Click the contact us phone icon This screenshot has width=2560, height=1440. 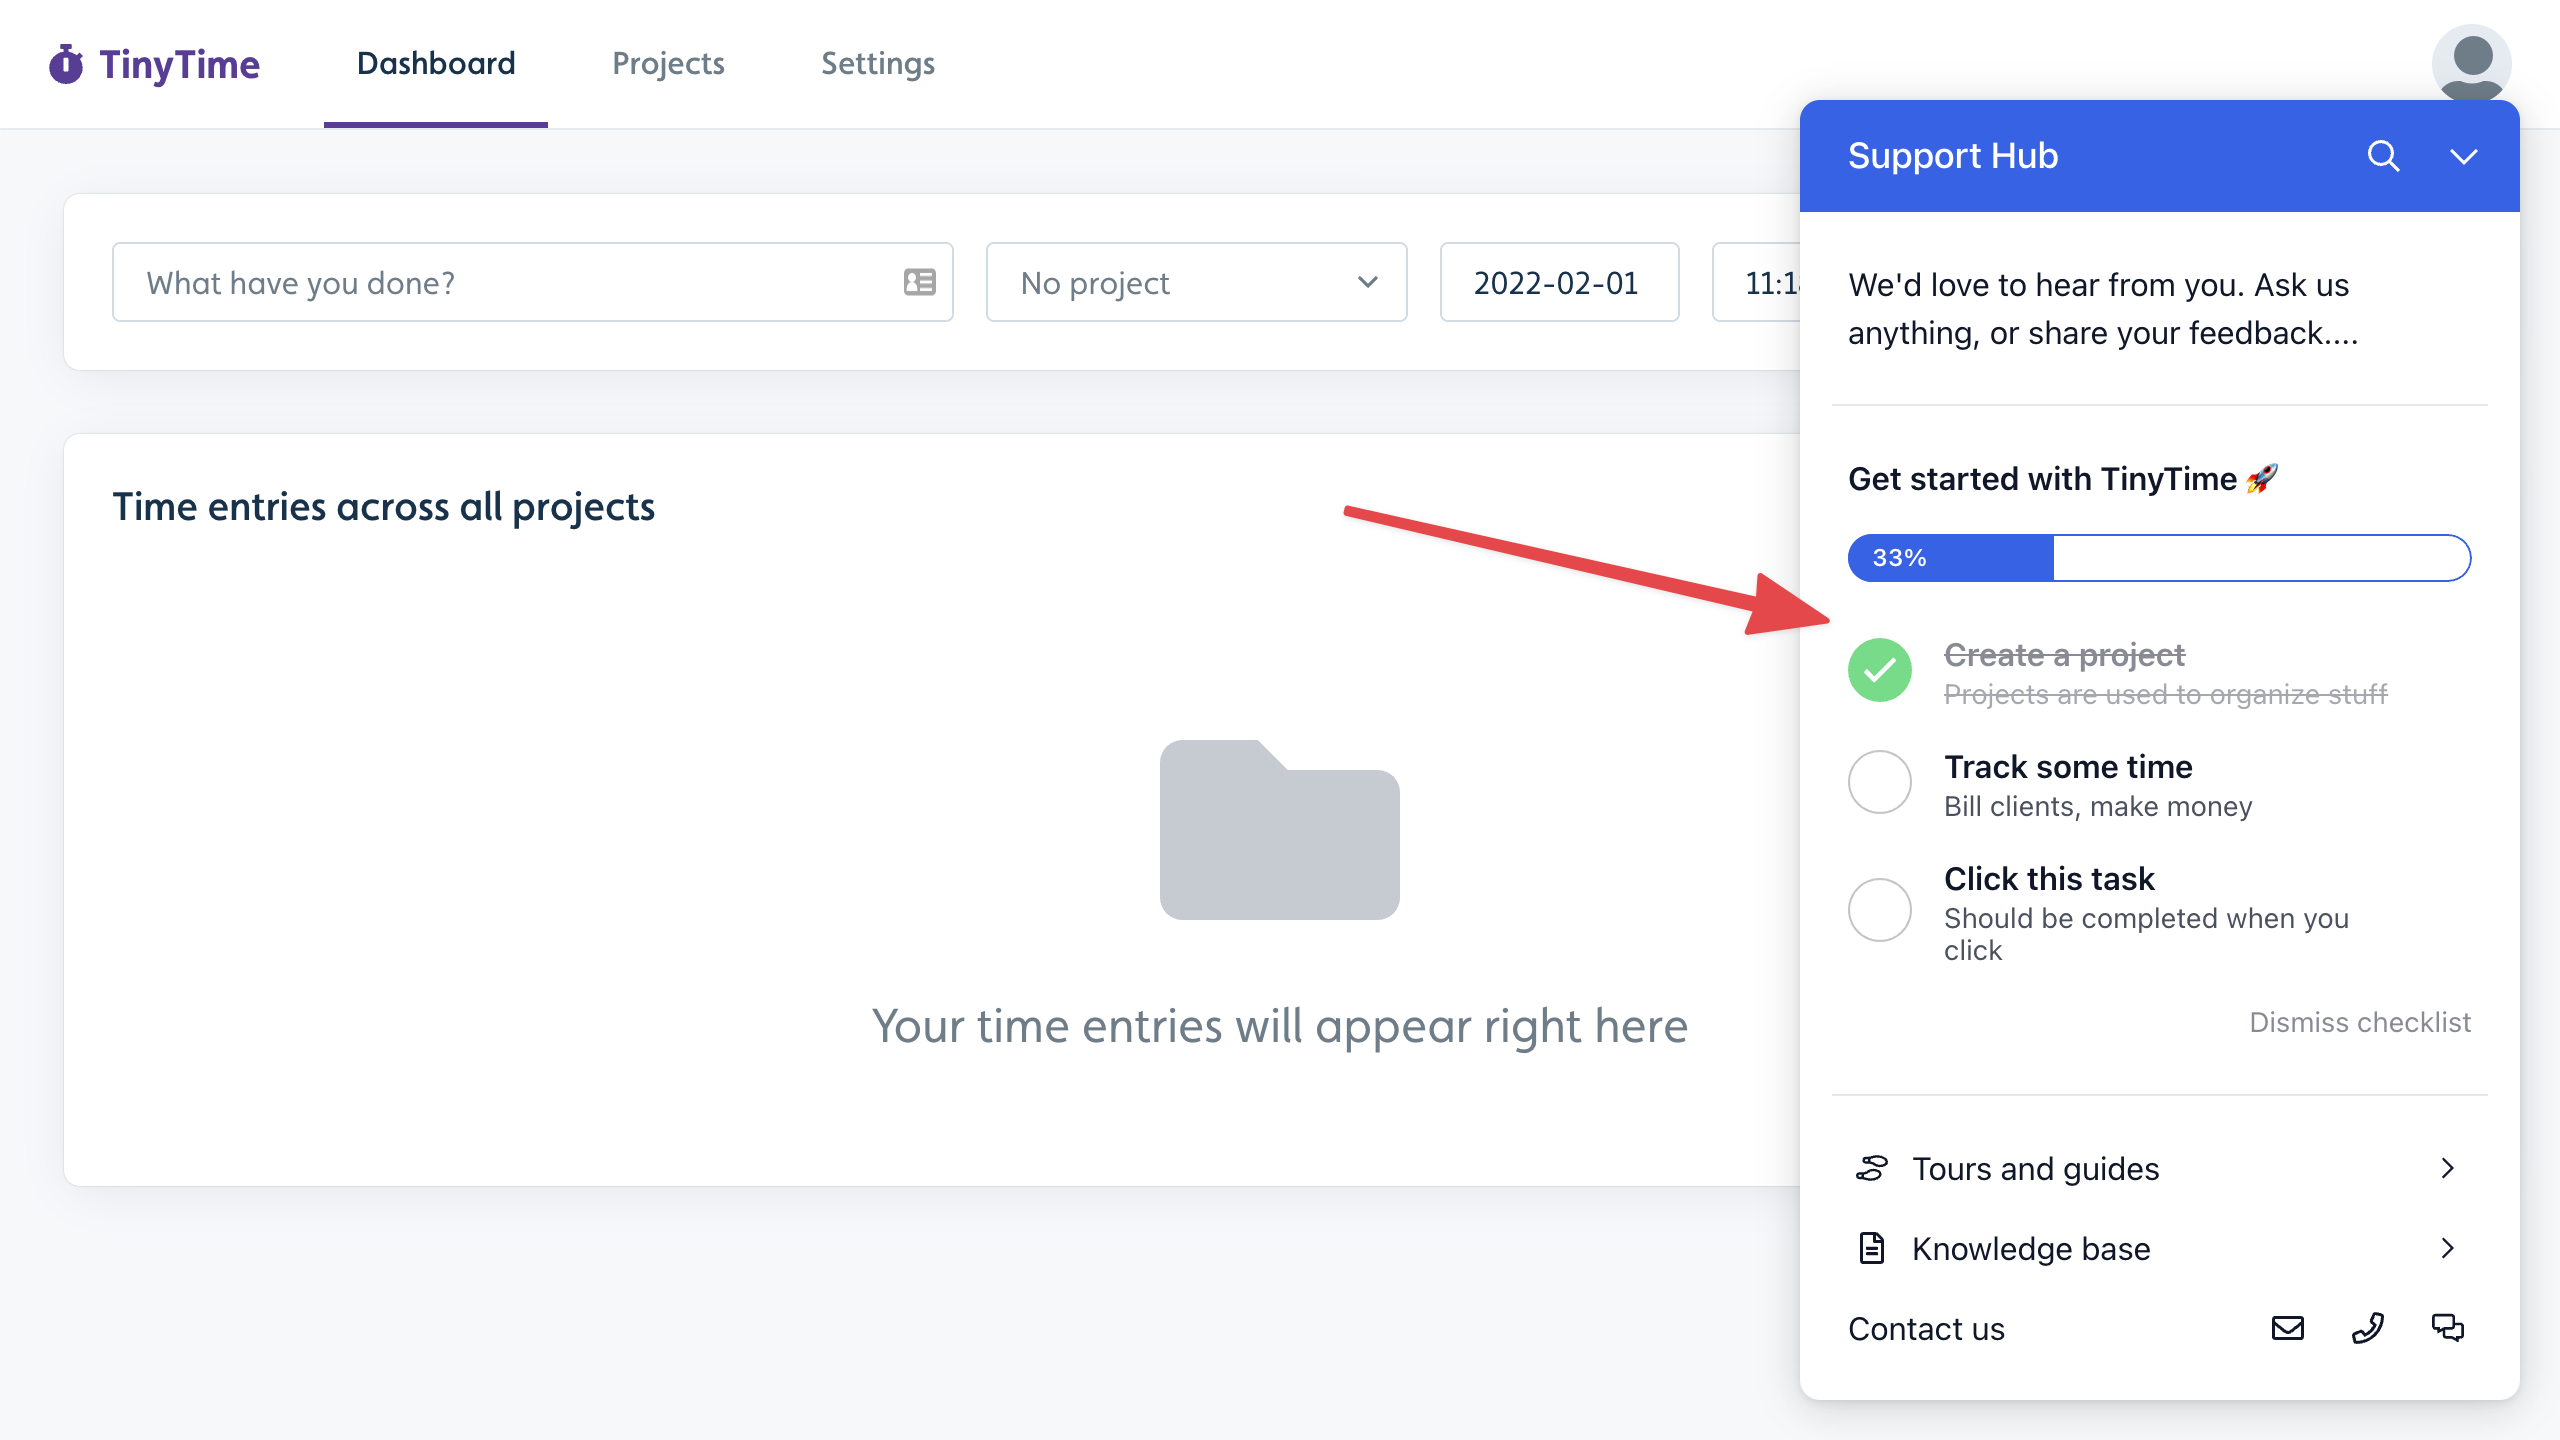click(2370, 1327)
